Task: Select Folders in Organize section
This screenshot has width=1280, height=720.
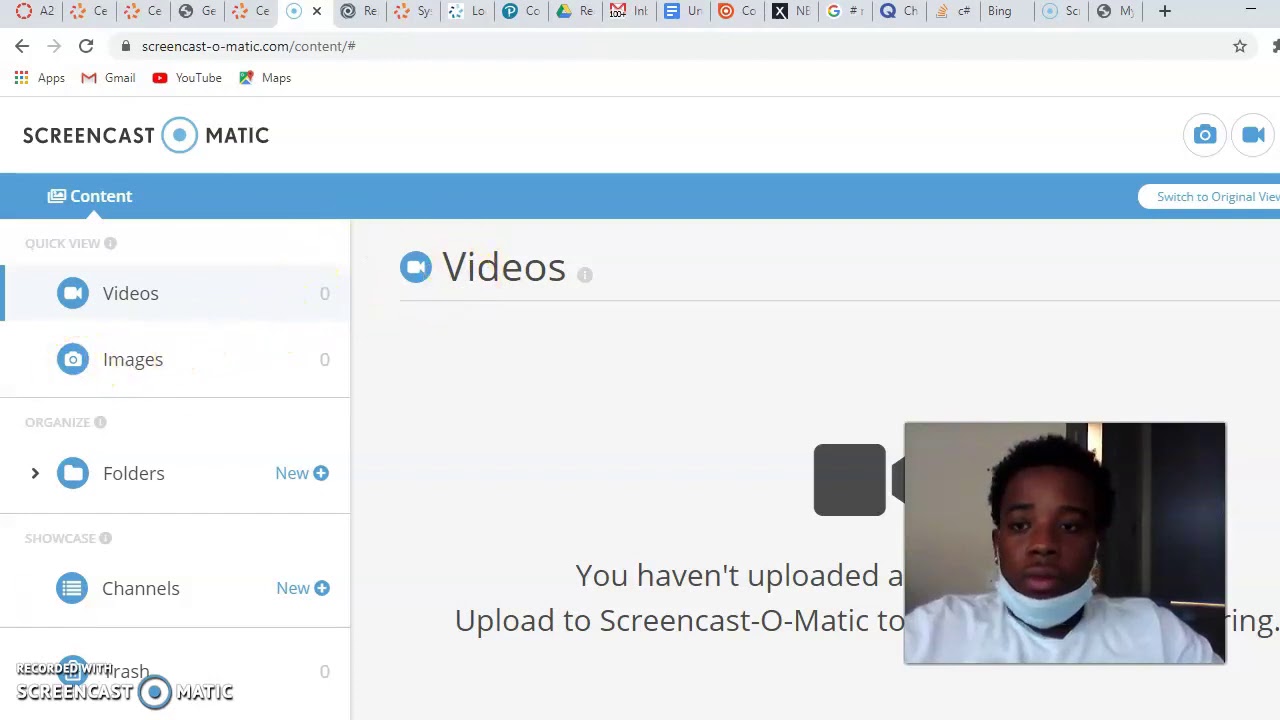Action: pos(133,473)
